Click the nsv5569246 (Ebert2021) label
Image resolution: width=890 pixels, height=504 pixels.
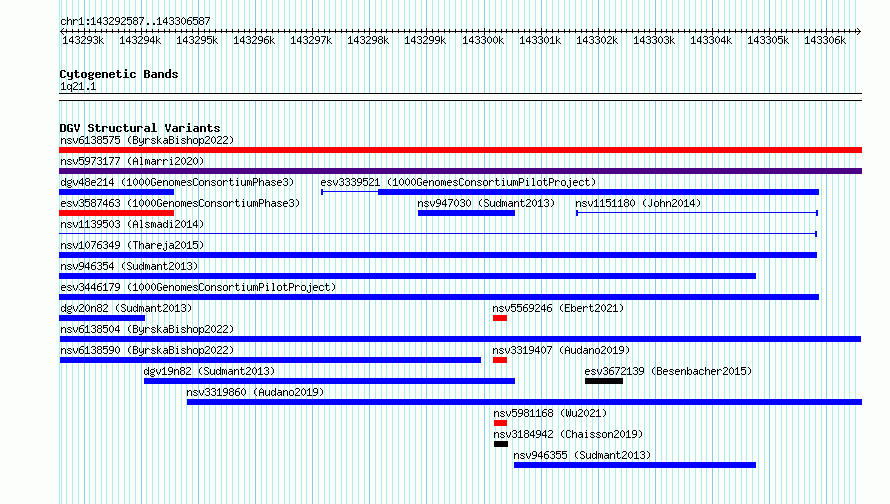coord(558,308)
